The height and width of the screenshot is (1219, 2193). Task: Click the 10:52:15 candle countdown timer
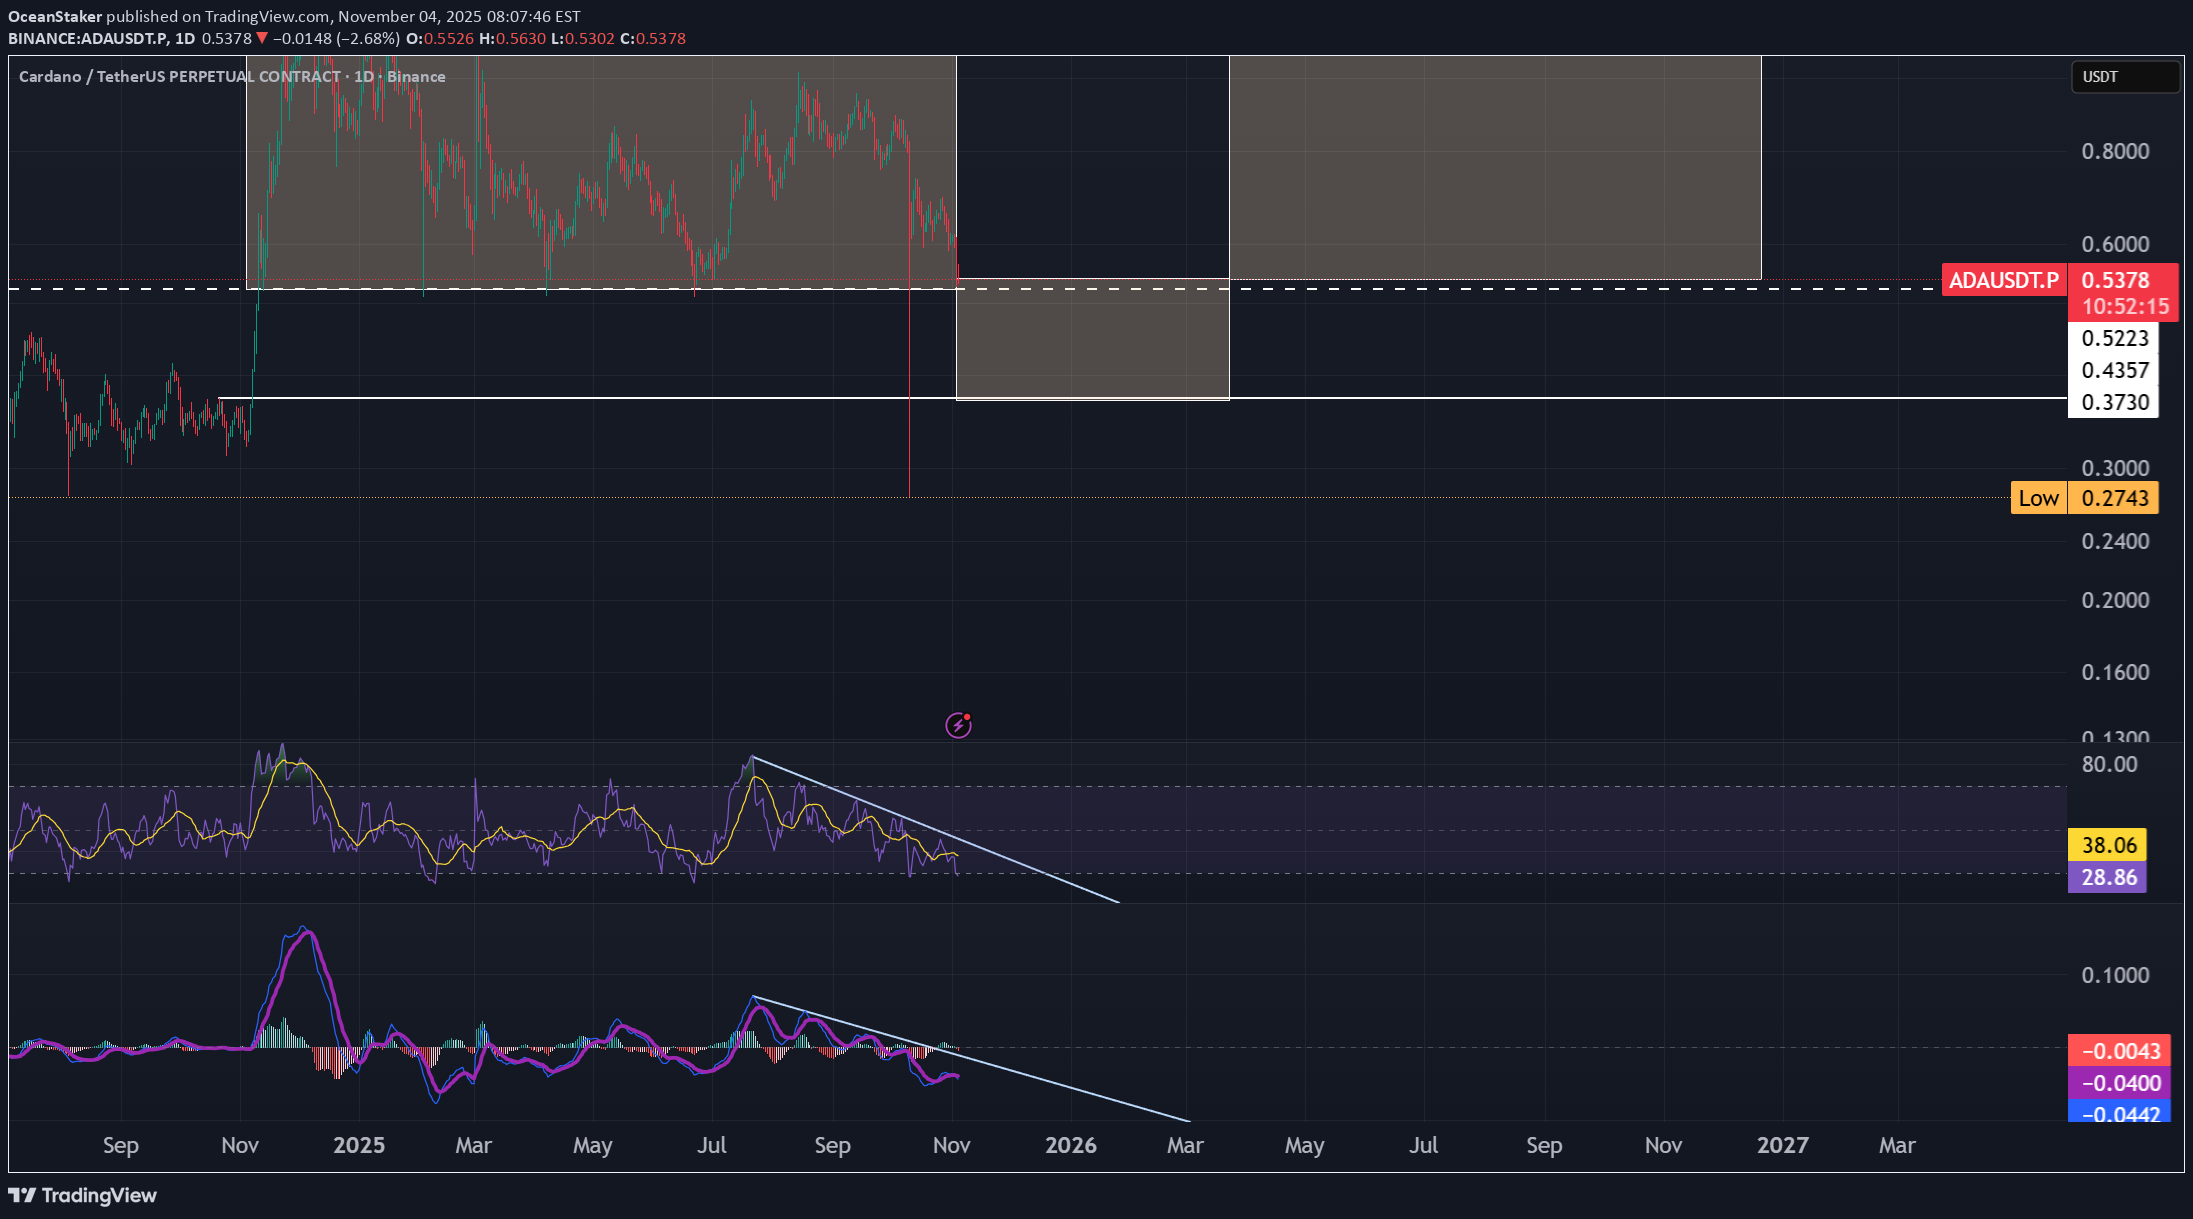(x=2125, y=307)
